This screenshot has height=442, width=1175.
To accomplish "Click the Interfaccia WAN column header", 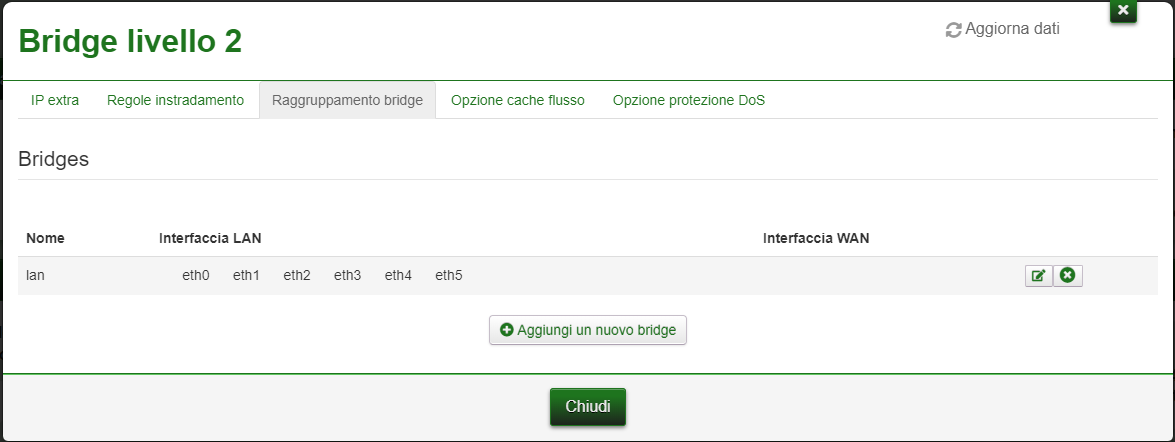I will 816,239.
